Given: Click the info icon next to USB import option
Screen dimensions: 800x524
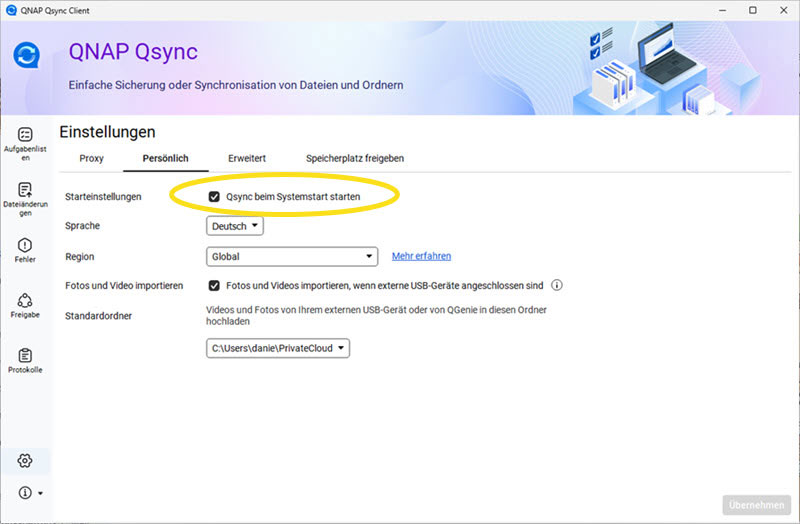Looking at the screenshot, I should [557, 285].
